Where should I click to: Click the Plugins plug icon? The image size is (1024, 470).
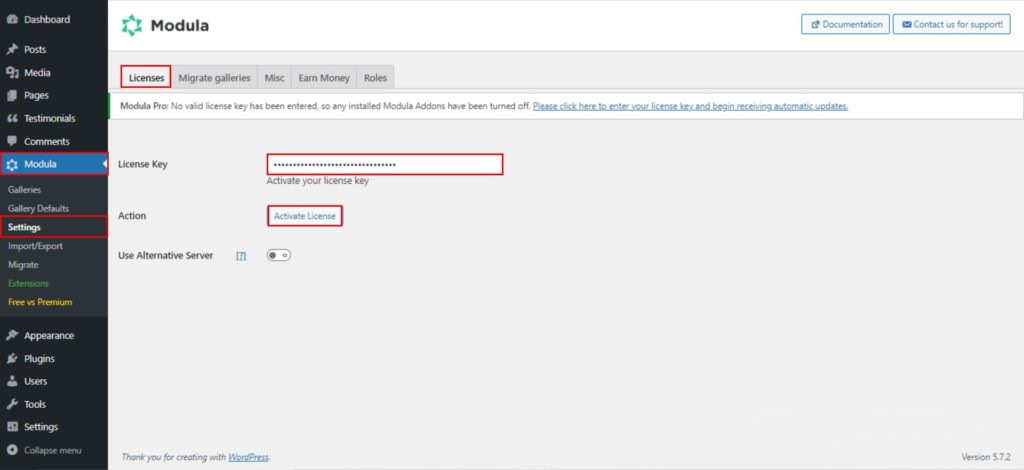click(12, 358)
